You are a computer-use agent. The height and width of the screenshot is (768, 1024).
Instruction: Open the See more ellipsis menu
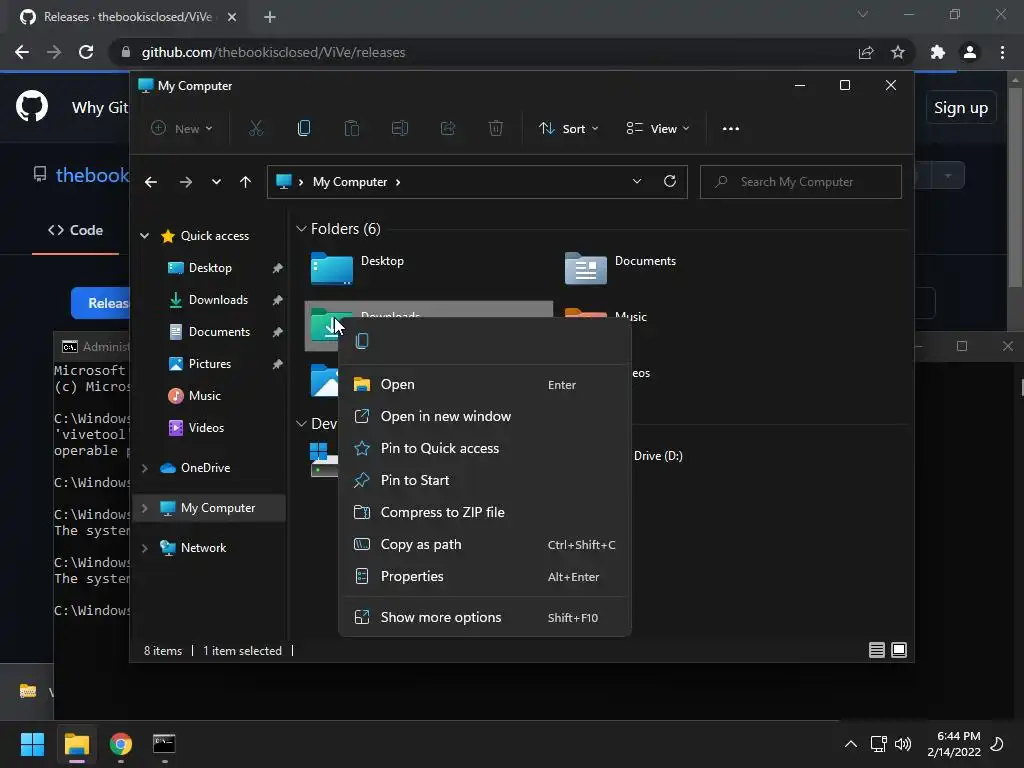pos(731,129)
